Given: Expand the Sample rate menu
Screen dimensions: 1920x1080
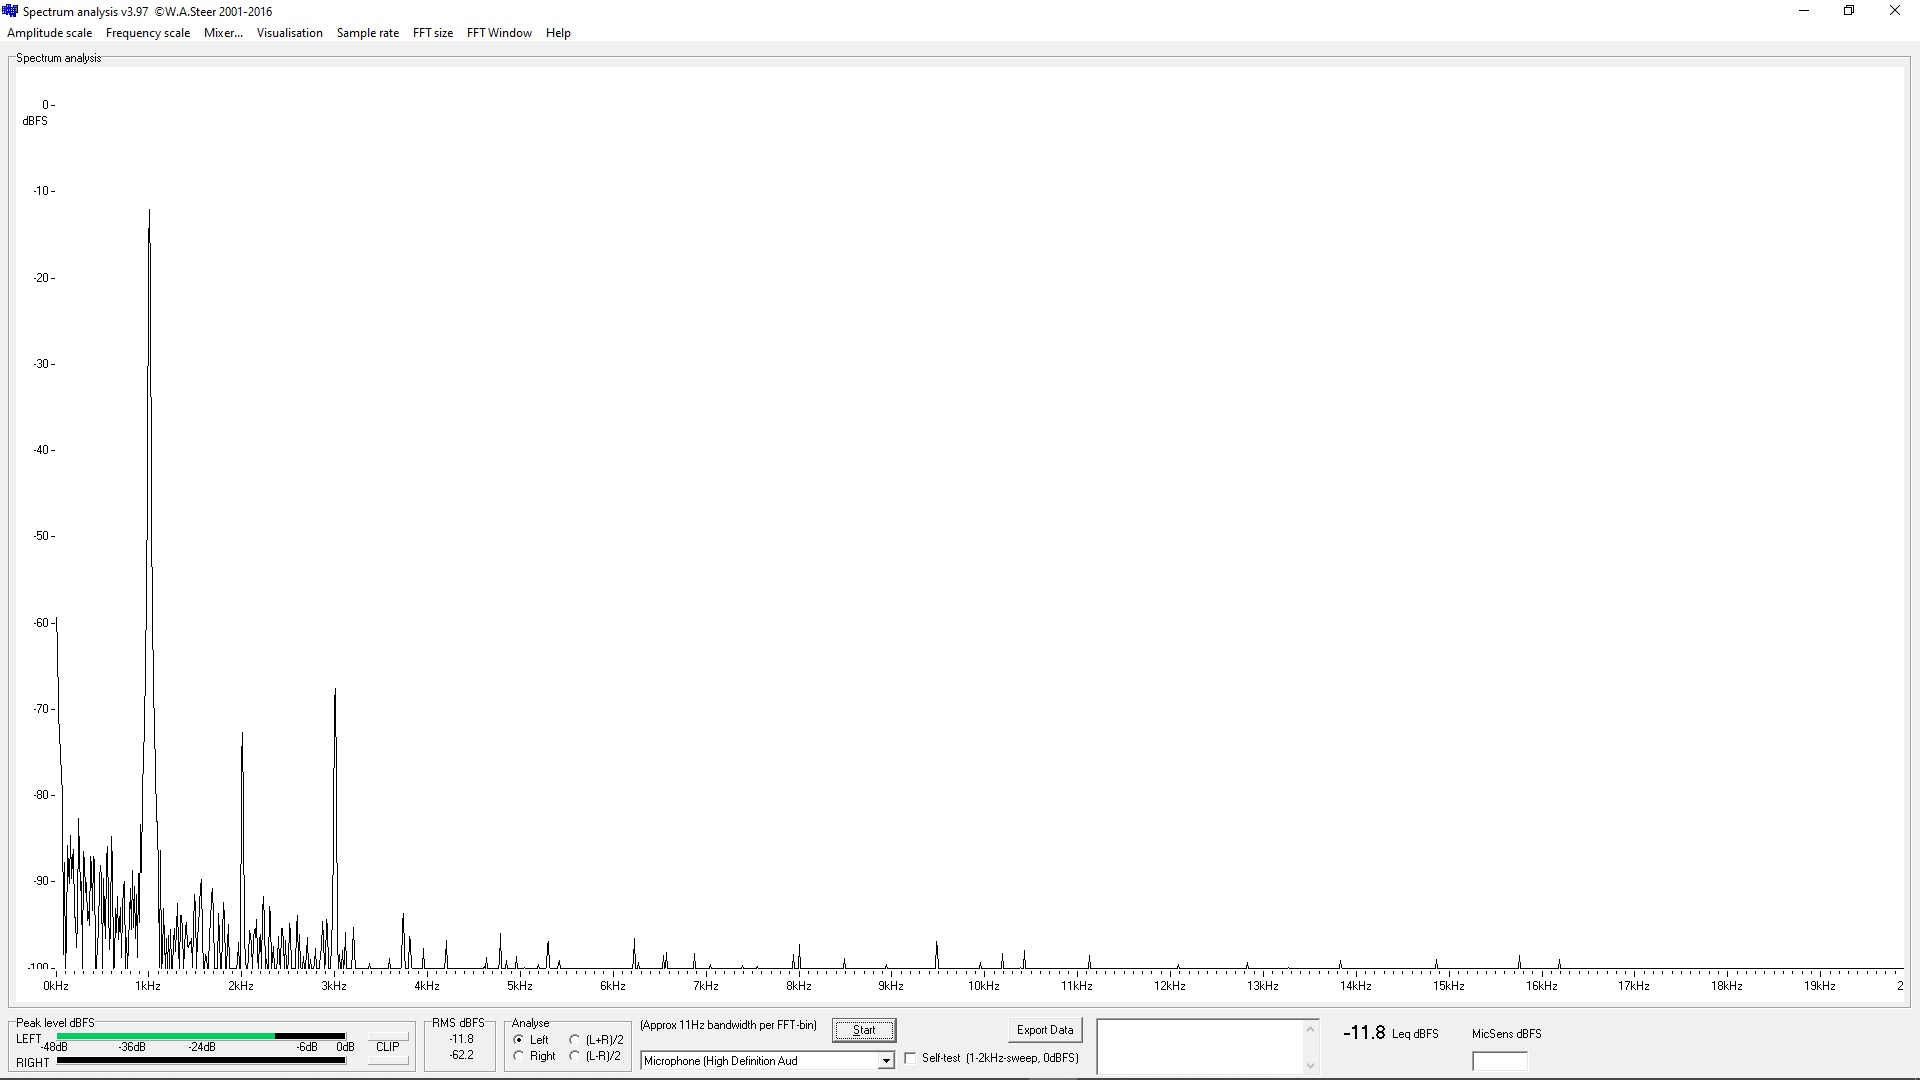Looking at the screenshot, I should point(367,33).
